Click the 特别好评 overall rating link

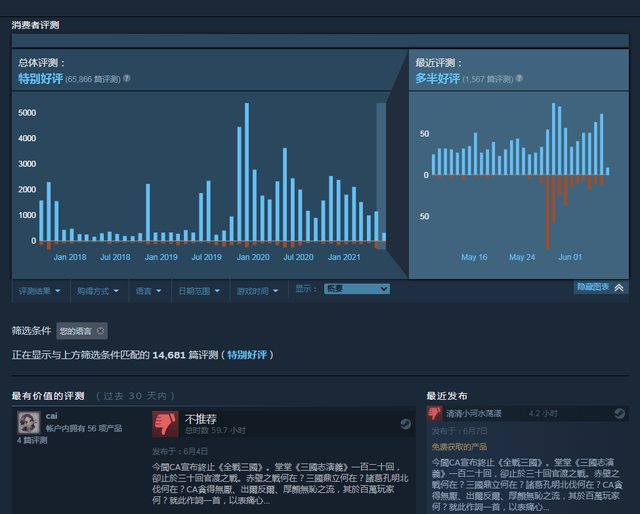point(41,78)
